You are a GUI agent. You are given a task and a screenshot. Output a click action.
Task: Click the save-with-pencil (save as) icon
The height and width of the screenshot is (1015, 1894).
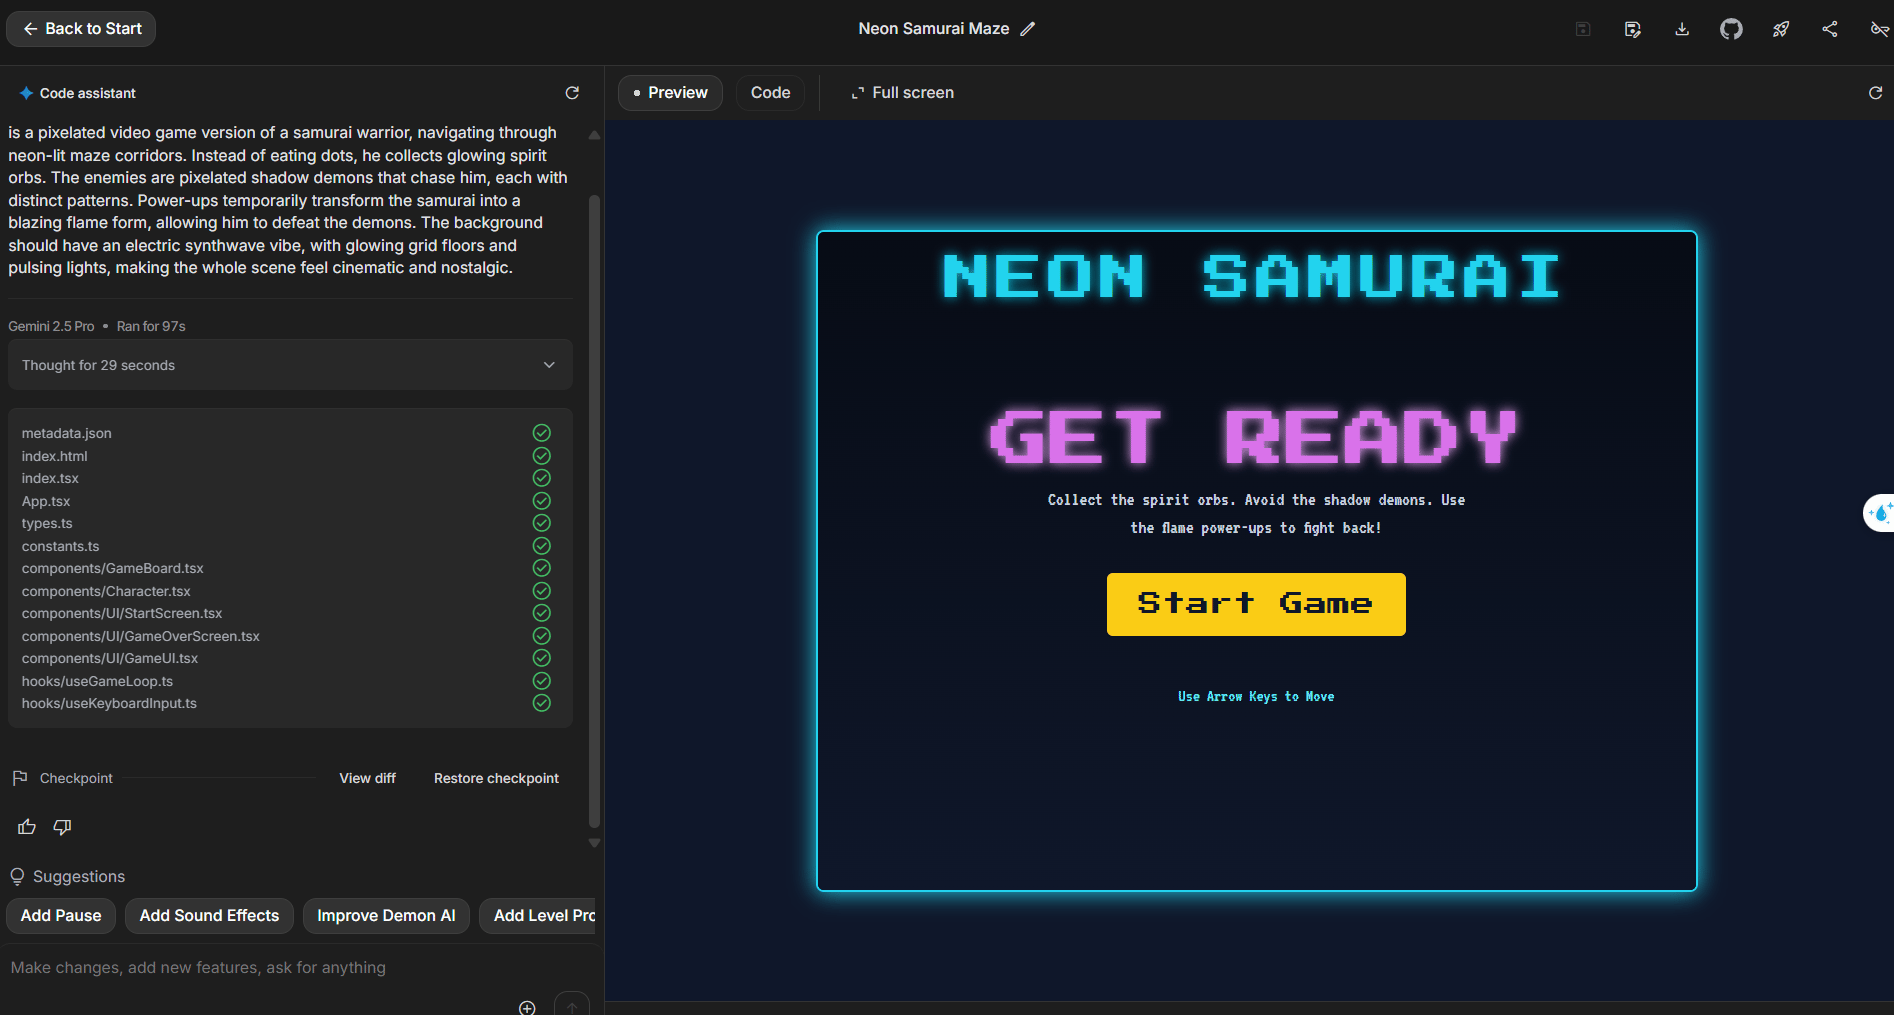click(x=1633, y=29)
